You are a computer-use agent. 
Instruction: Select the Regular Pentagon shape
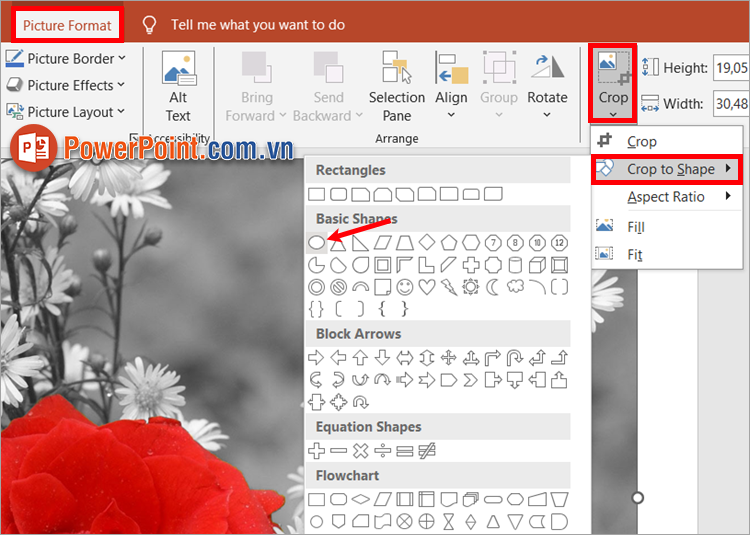click(x=449, y=243)
